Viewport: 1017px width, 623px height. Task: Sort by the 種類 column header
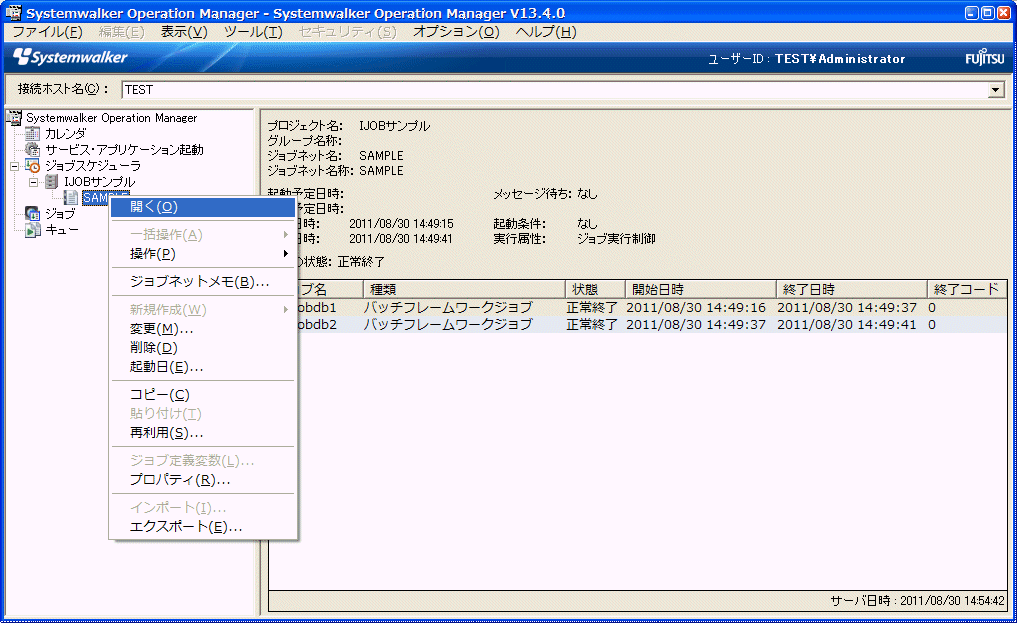pos(464,289)
